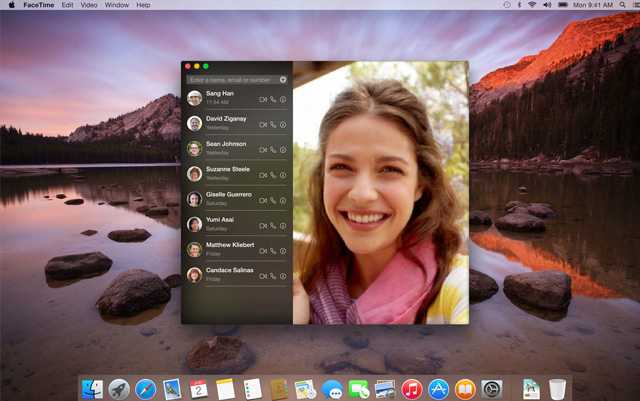Start audio call with David Ziganay

click(x=273, y=124)
